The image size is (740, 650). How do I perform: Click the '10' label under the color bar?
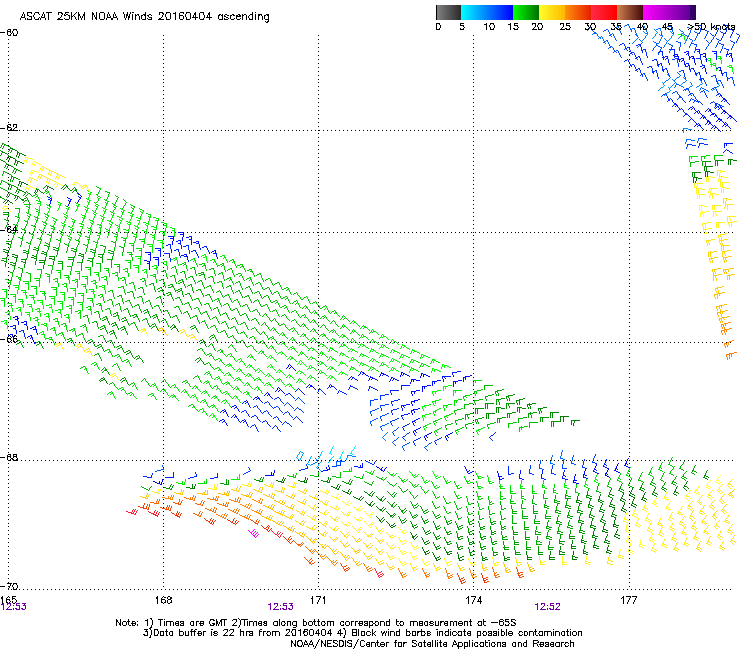[x=489, y=26]
